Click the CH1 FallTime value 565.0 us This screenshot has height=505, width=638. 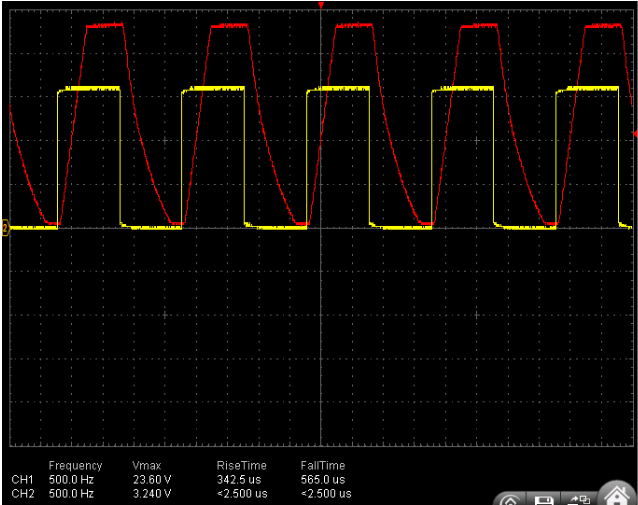(x=323, y=480)
